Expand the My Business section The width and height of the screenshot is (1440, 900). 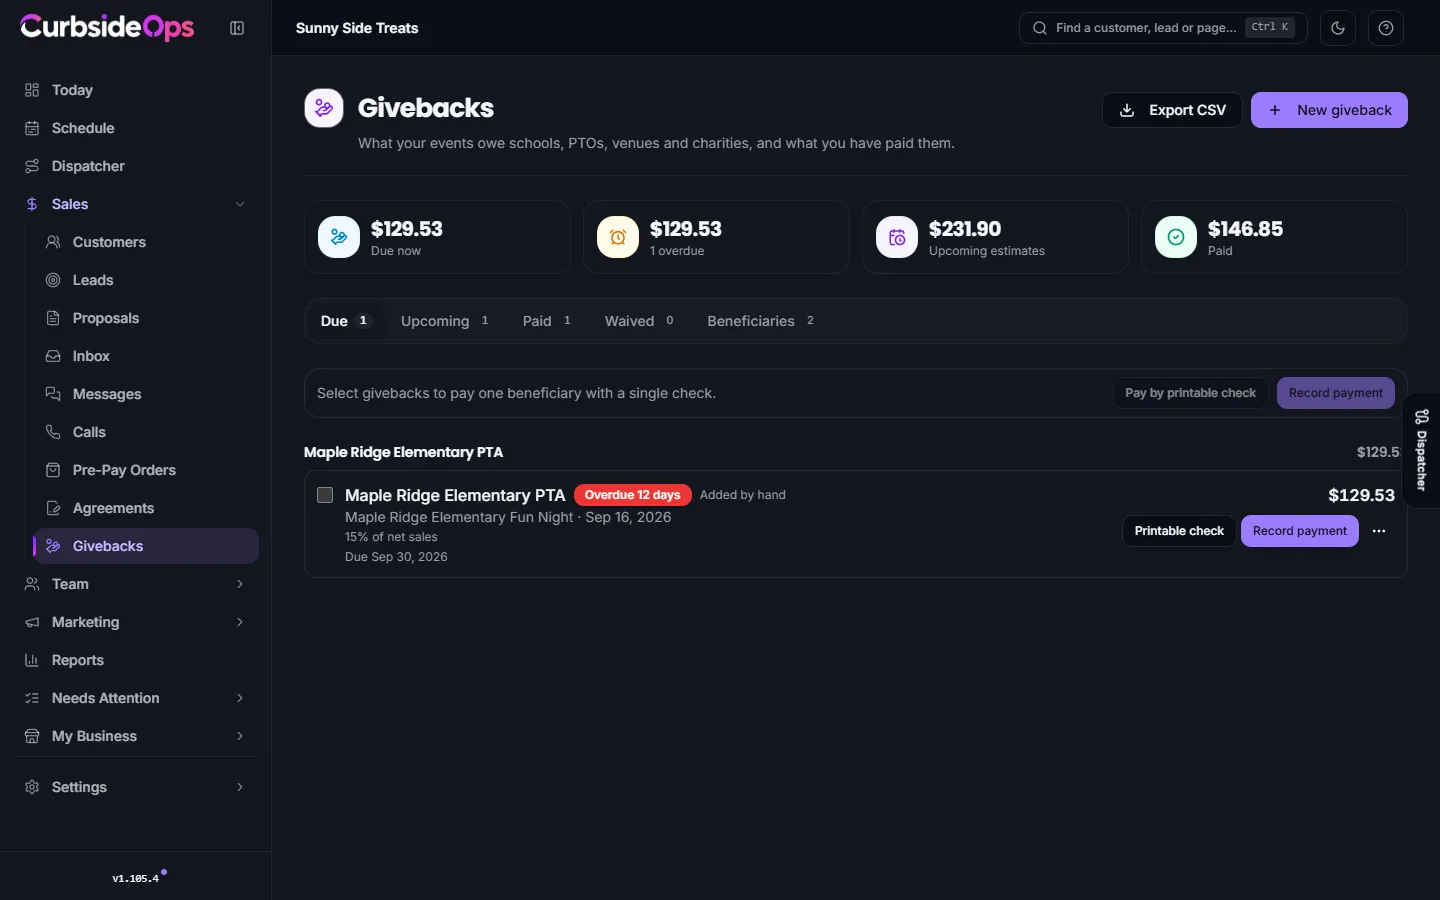[135, 736]
